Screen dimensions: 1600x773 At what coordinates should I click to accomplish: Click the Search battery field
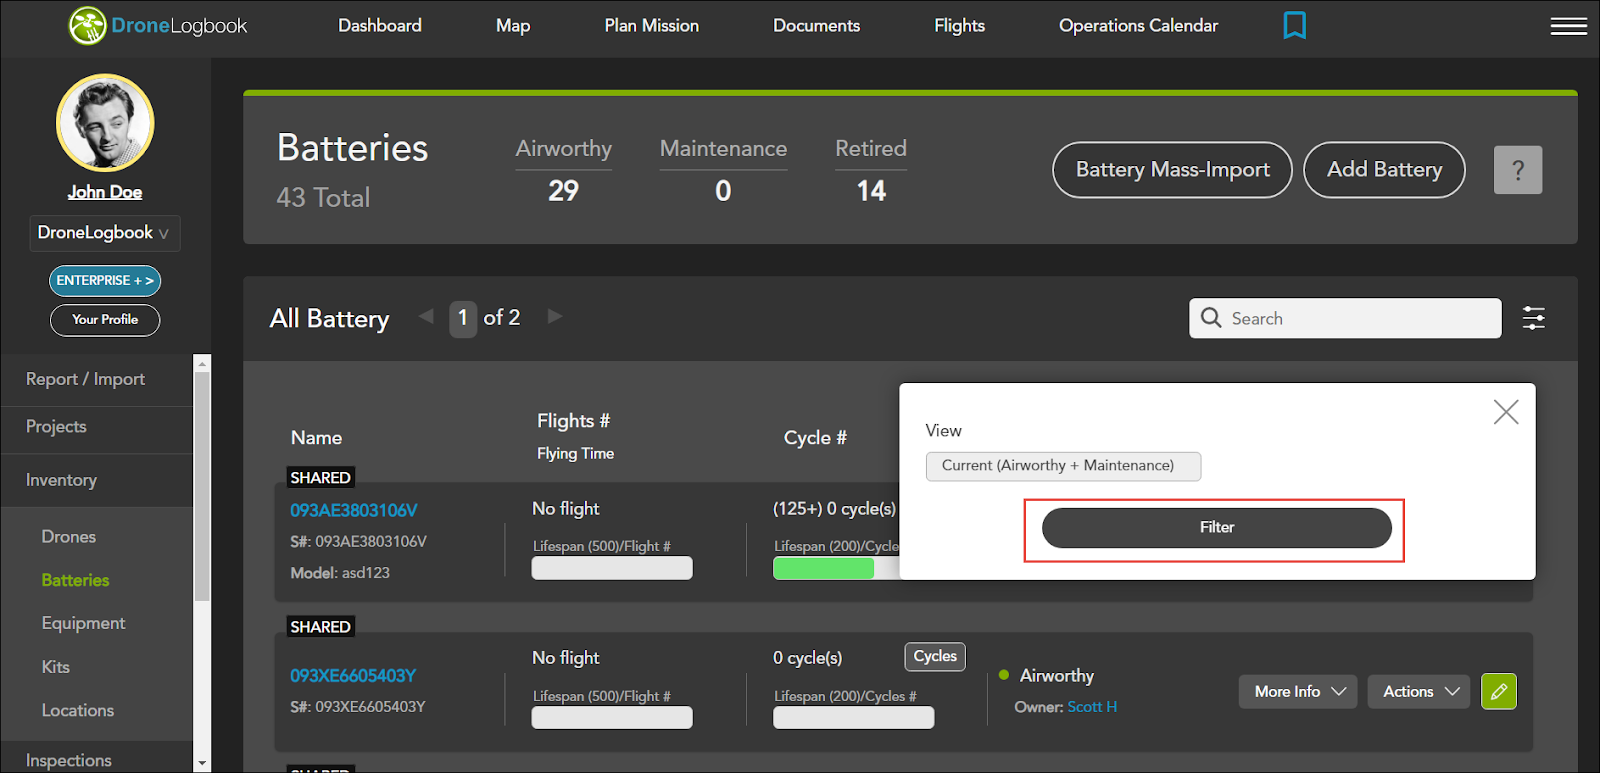[x=1345, y=318]
